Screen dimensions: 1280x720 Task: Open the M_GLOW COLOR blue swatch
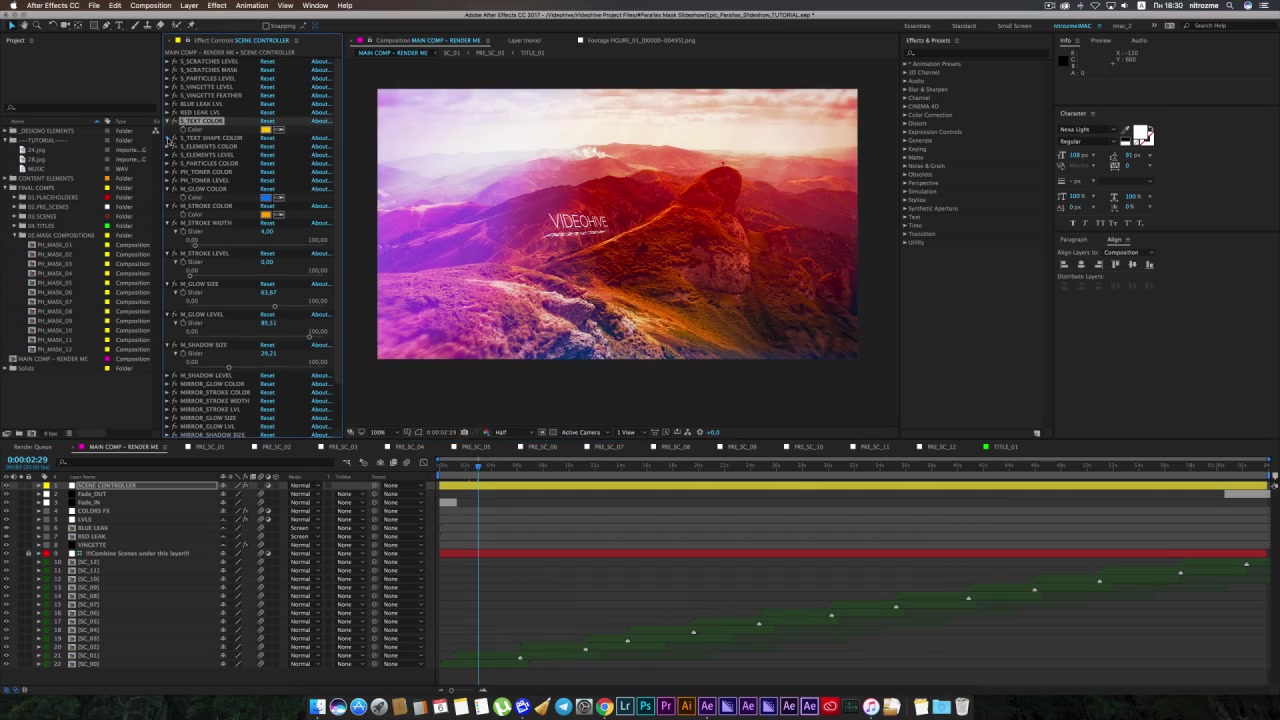266,198
